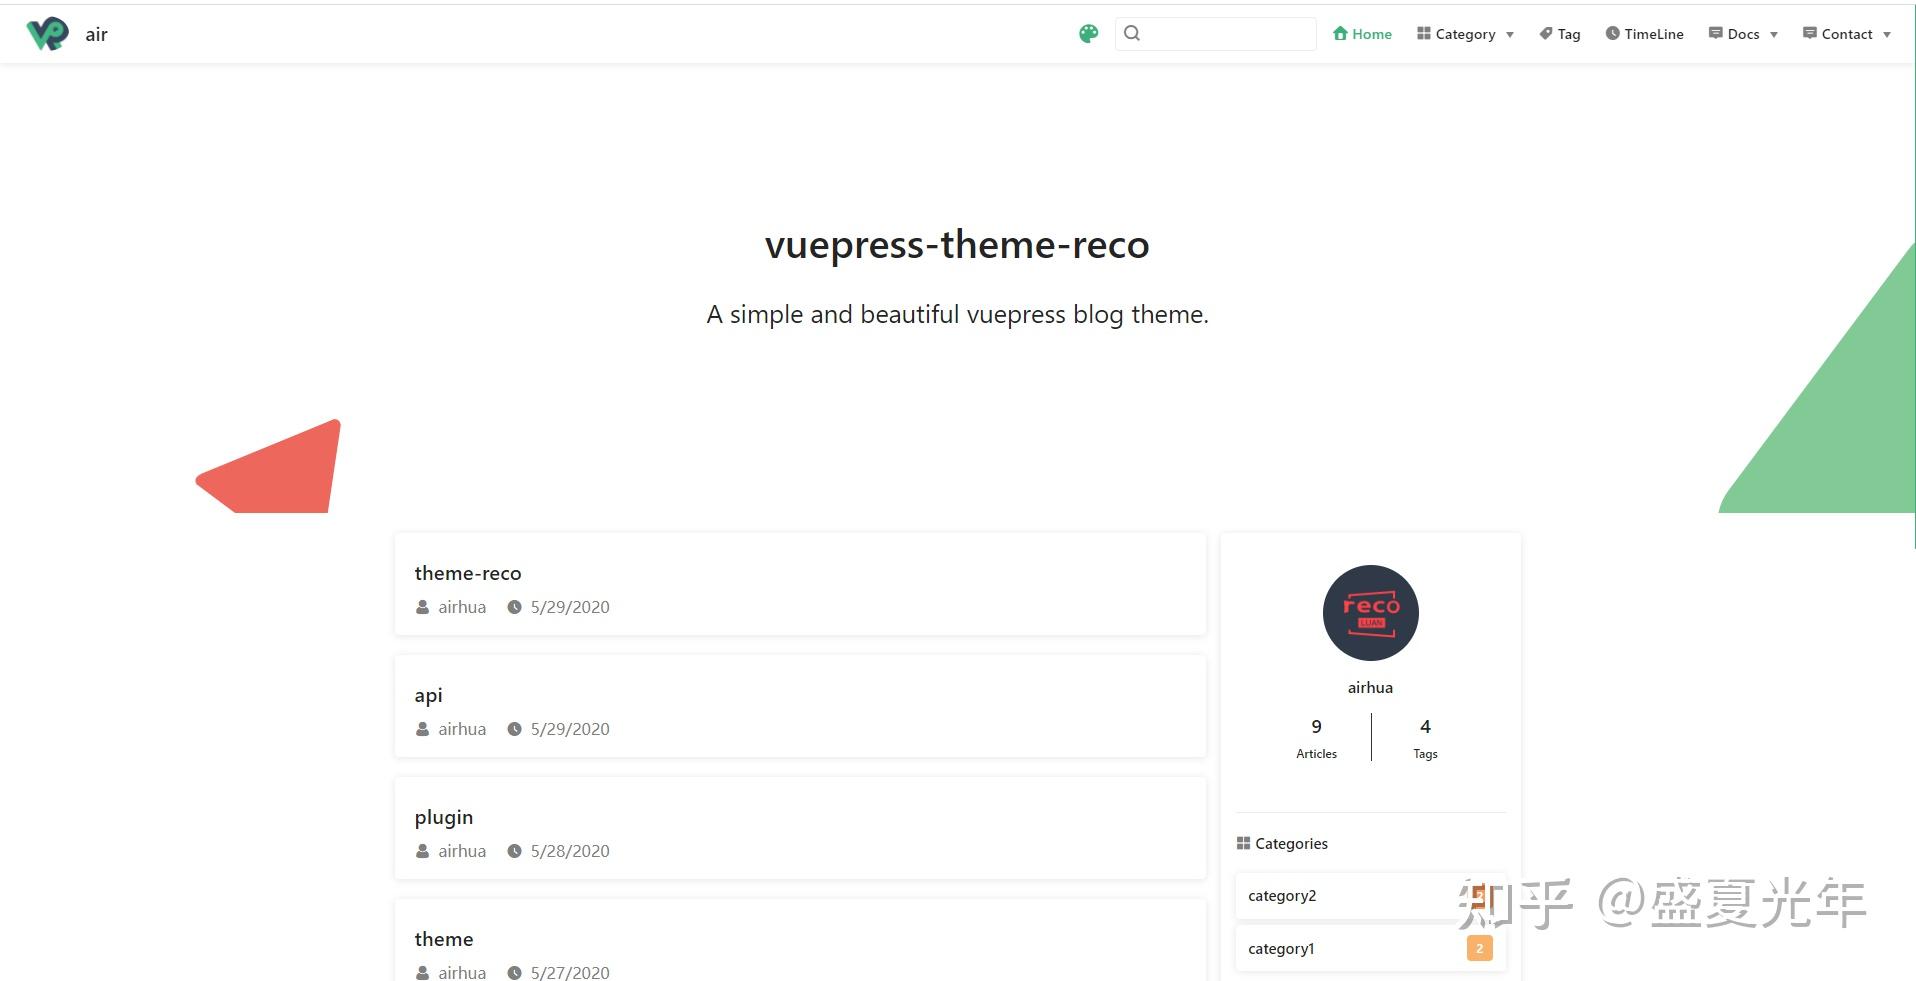Click the Tag icon in navigation

tap(1544, 33)
